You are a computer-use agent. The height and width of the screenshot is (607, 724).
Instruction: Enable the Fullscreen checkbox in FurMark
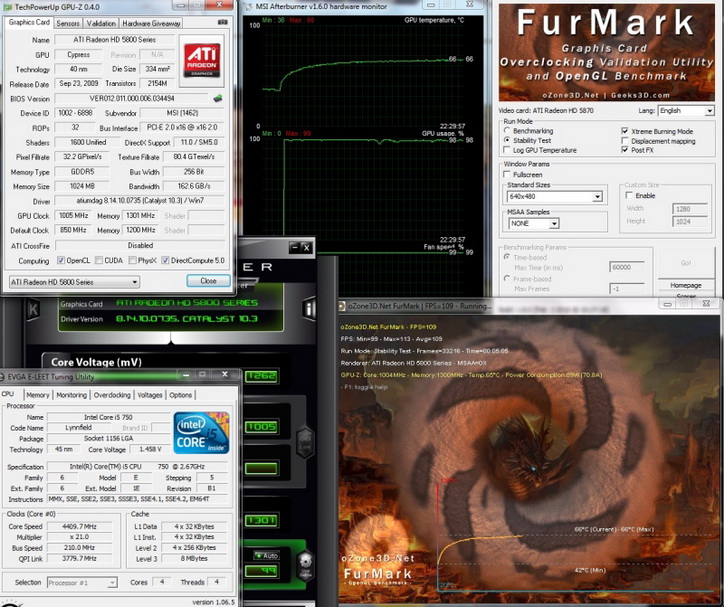507,174
